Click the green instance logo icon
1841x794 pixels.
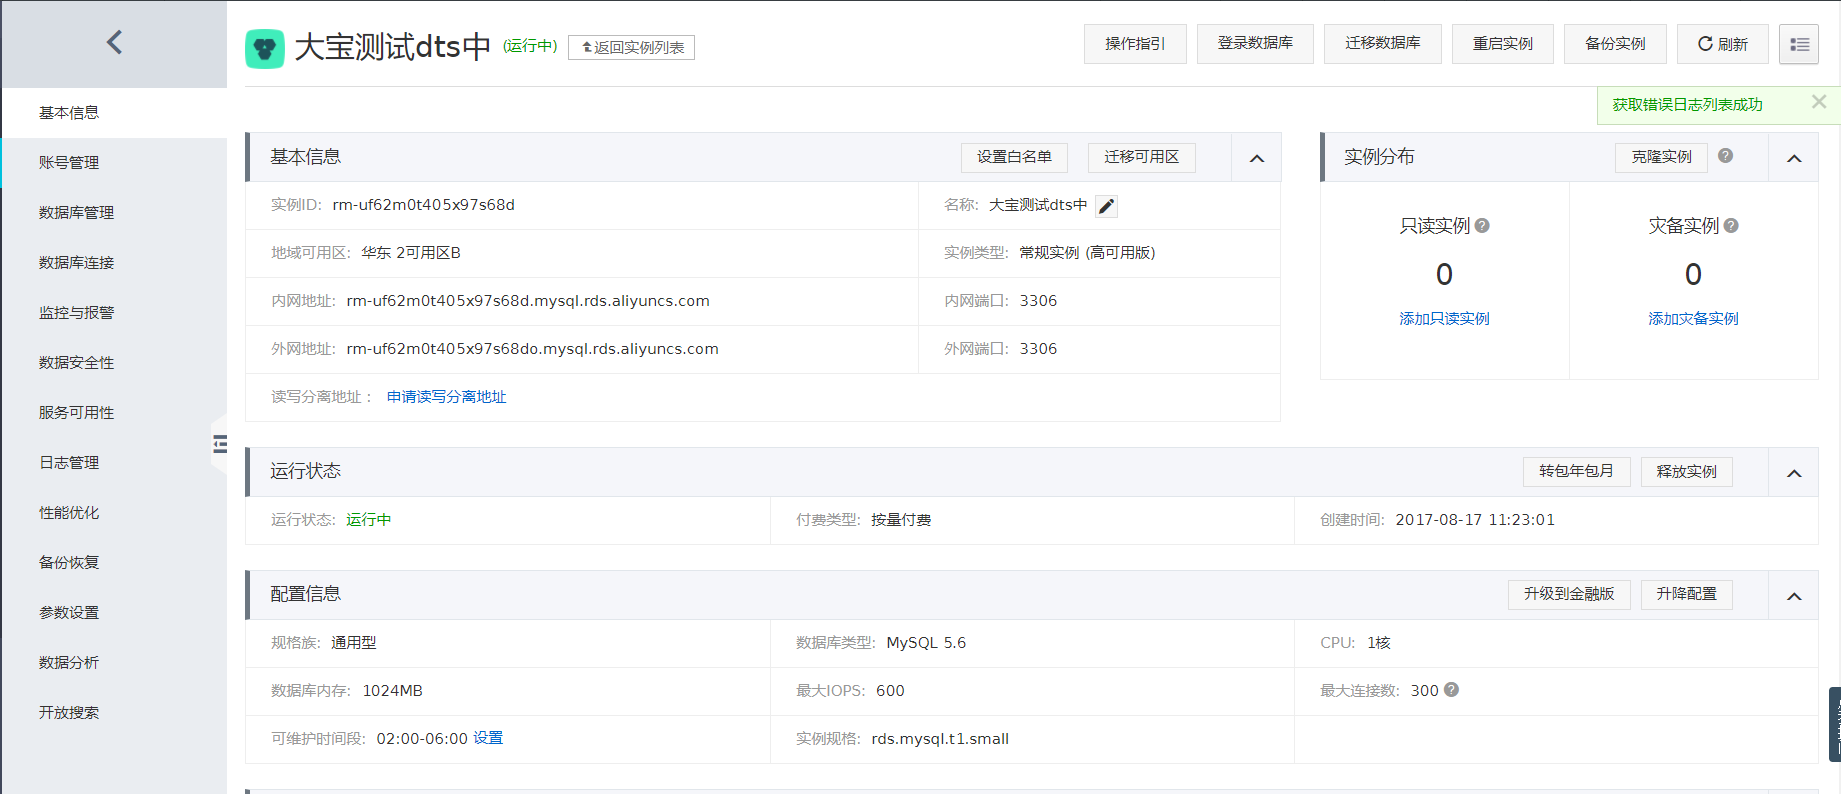coord(265,48)
